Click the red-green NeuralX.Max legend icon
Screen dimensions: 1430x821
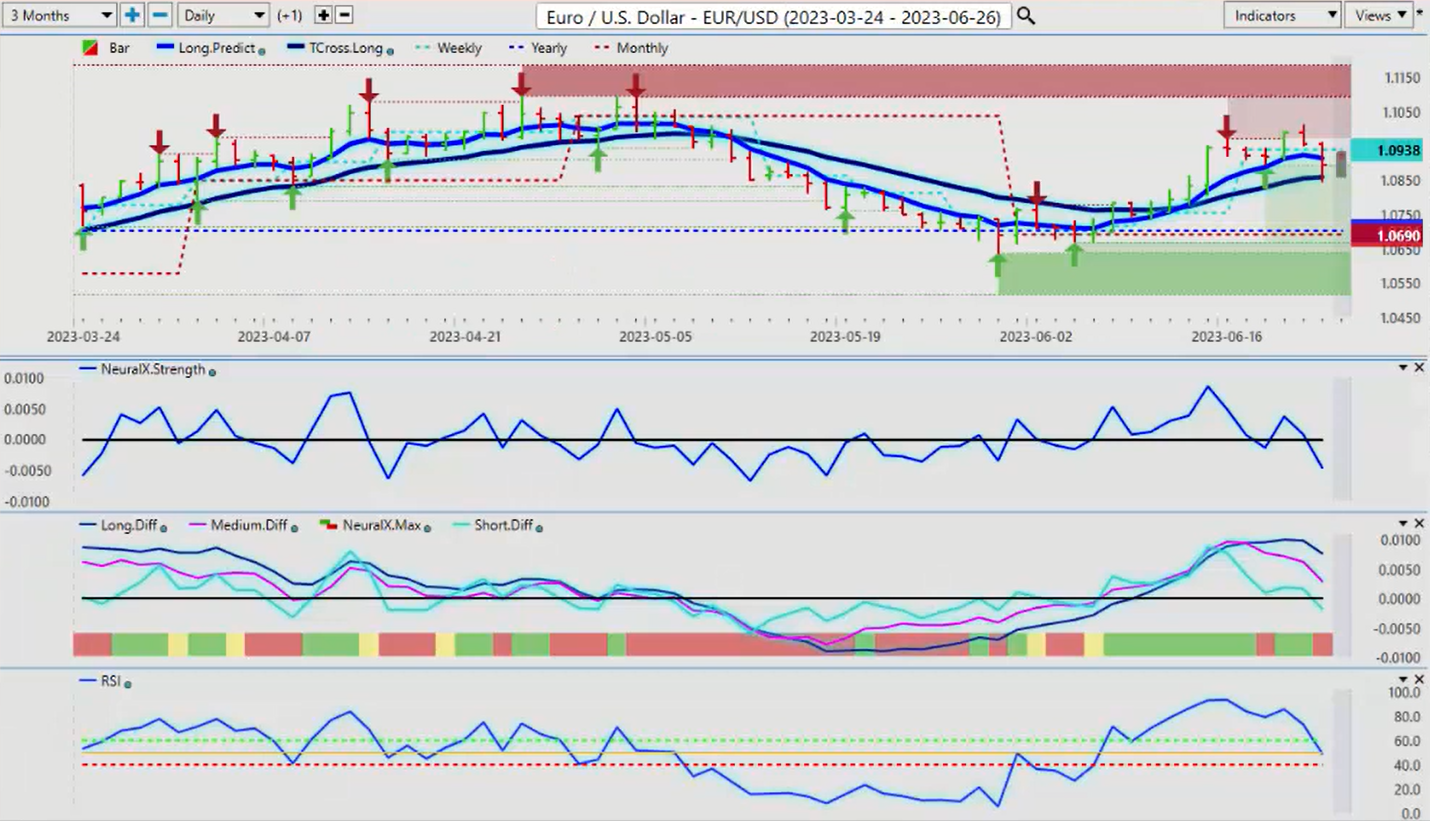[326, 524]
